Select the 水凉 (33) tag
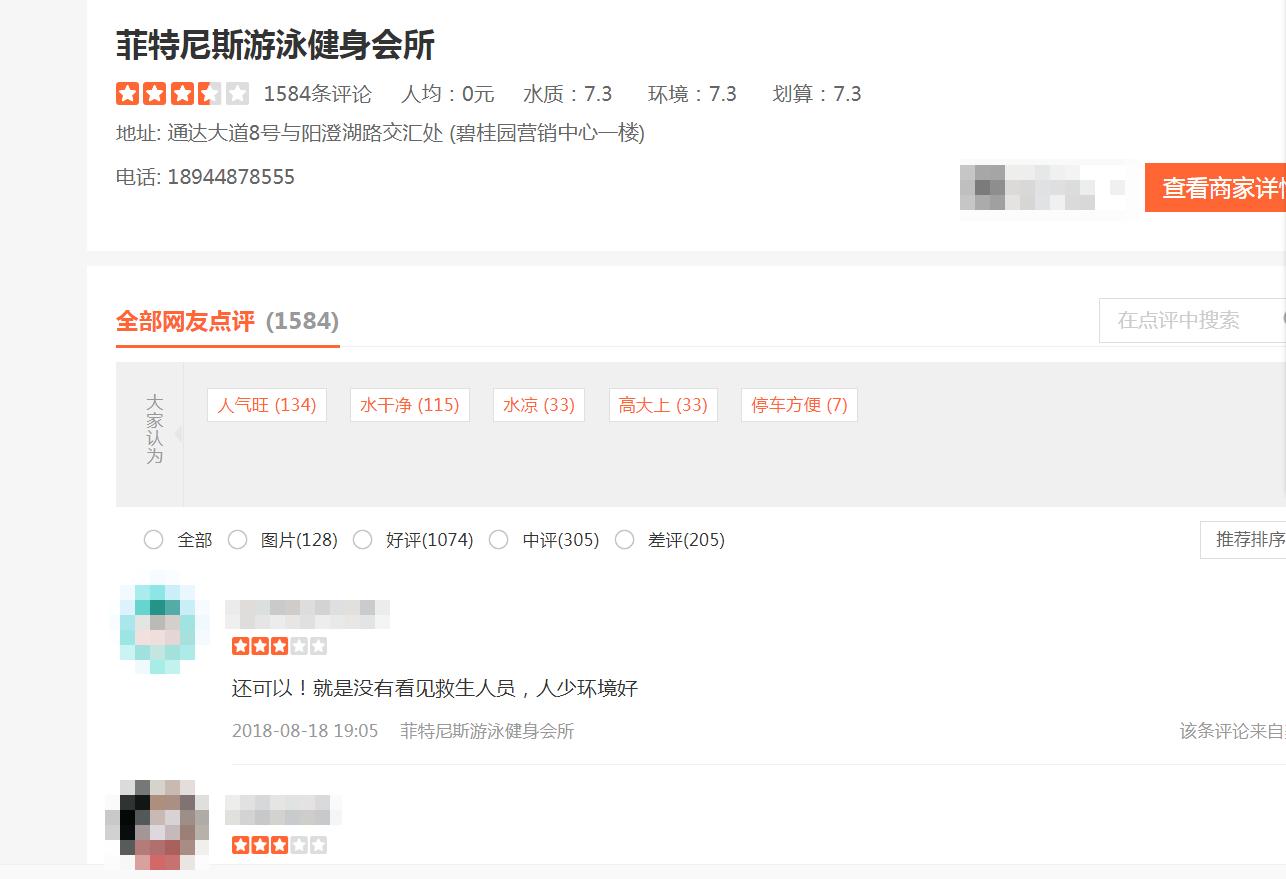The height and width of the screenshot is (879, 1286). click(x=538, y=405)
